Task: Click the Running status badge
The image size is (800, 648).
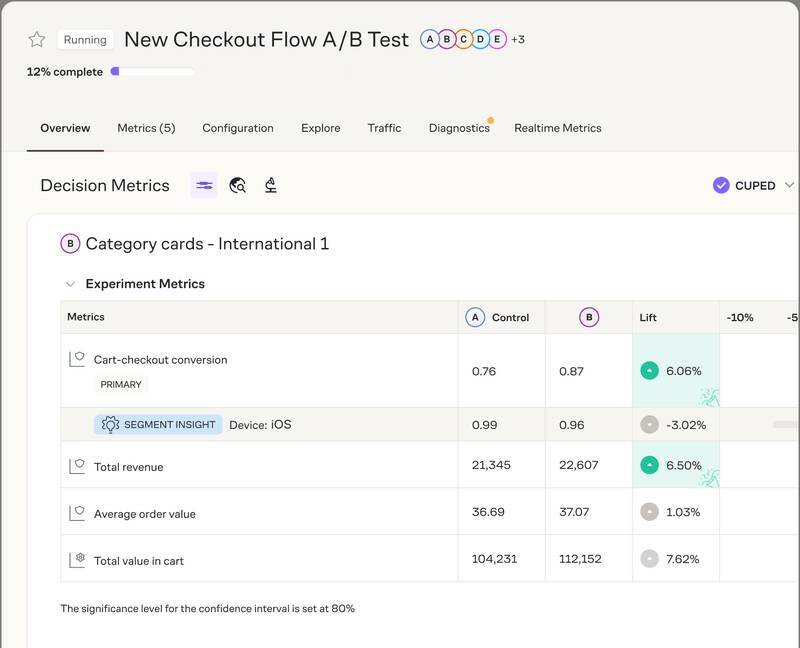Action: 85,40
